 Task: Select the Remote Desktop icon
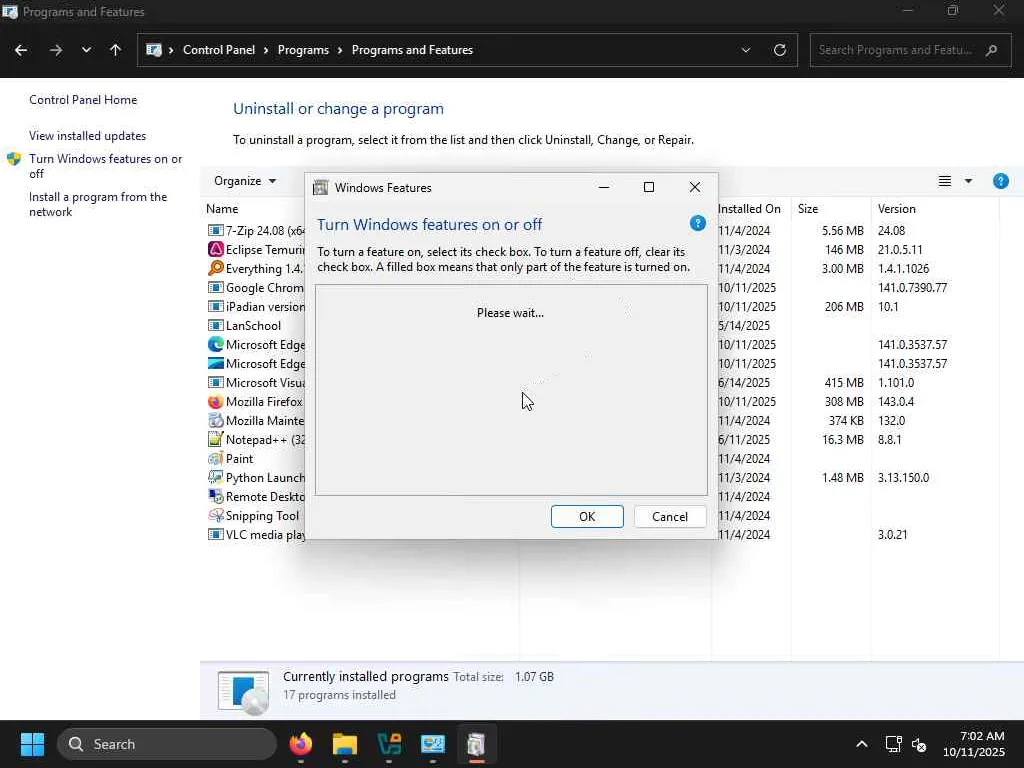pos(216,496)
